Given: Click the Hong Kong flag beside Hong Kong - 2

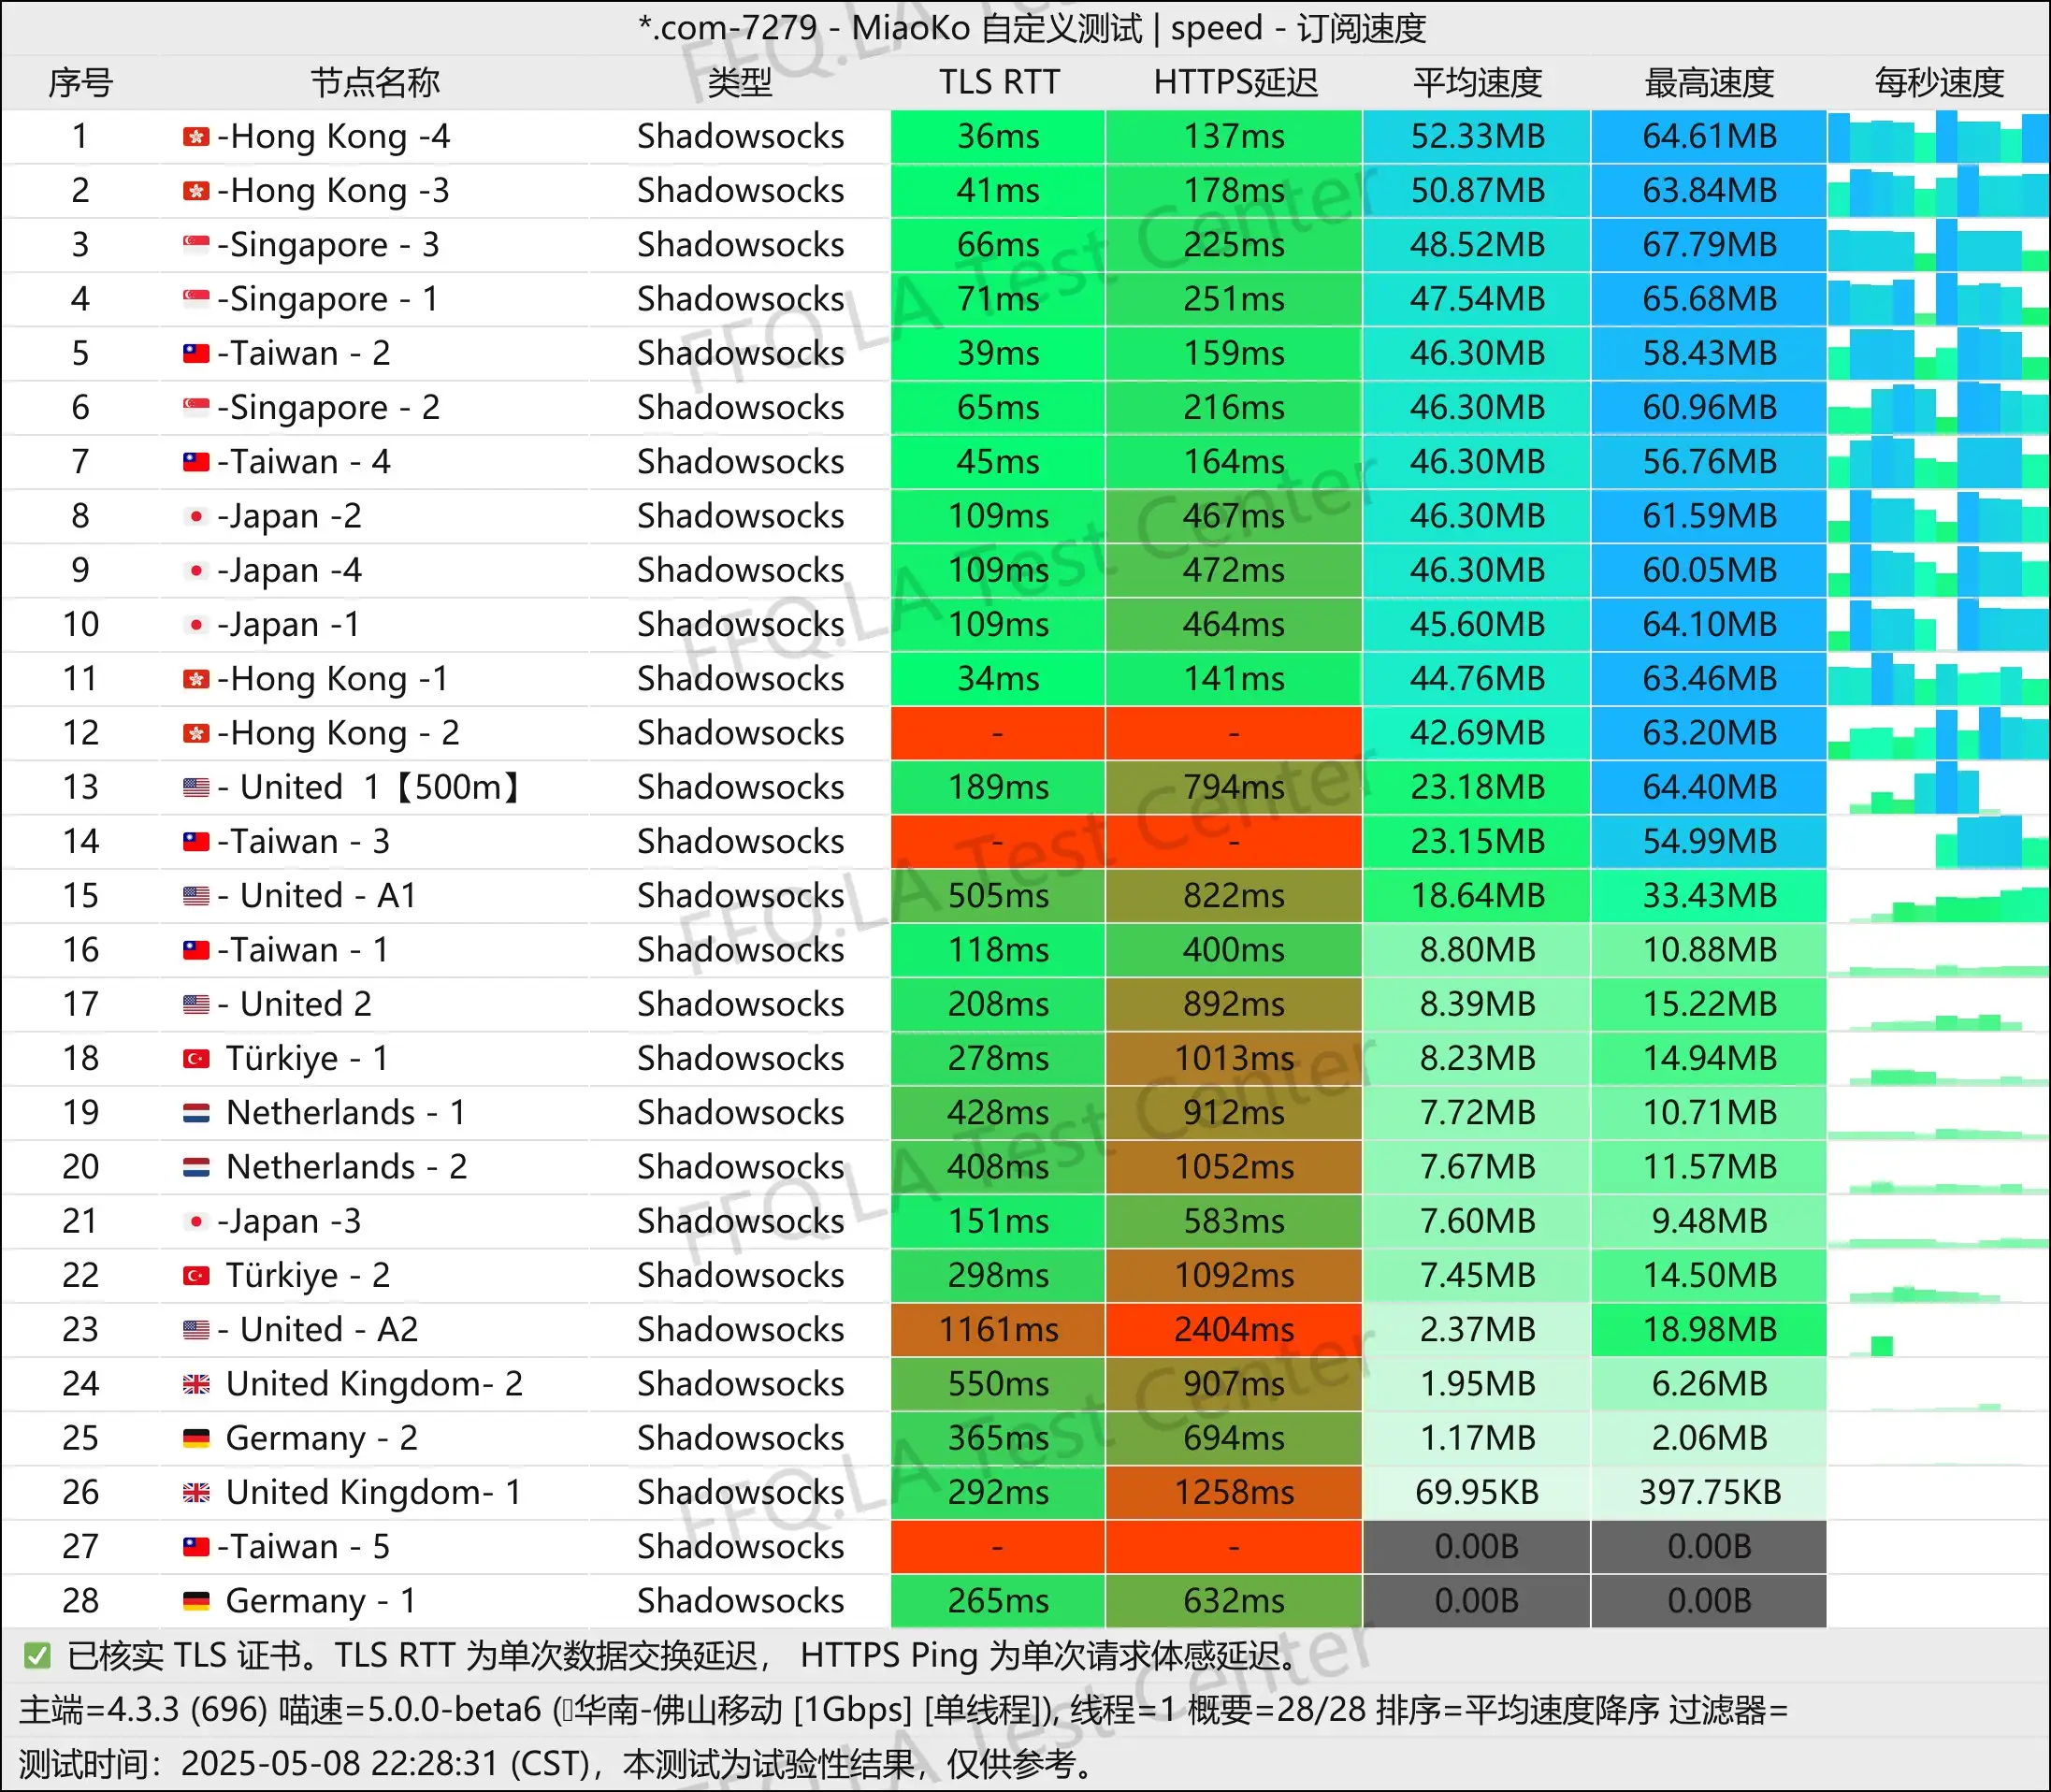Looking at the screenshot, I should 196,733.
